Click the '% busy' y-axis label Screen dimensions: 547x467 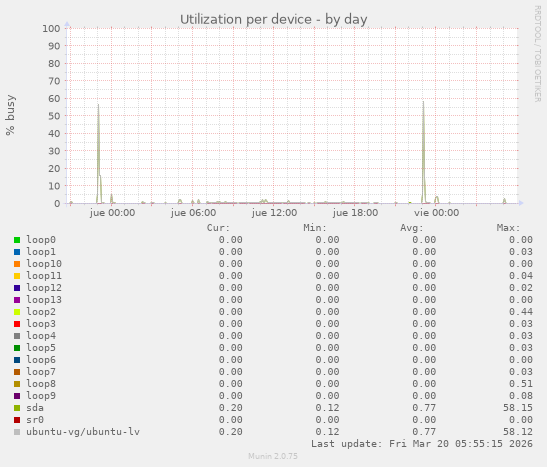click(10, 115)
